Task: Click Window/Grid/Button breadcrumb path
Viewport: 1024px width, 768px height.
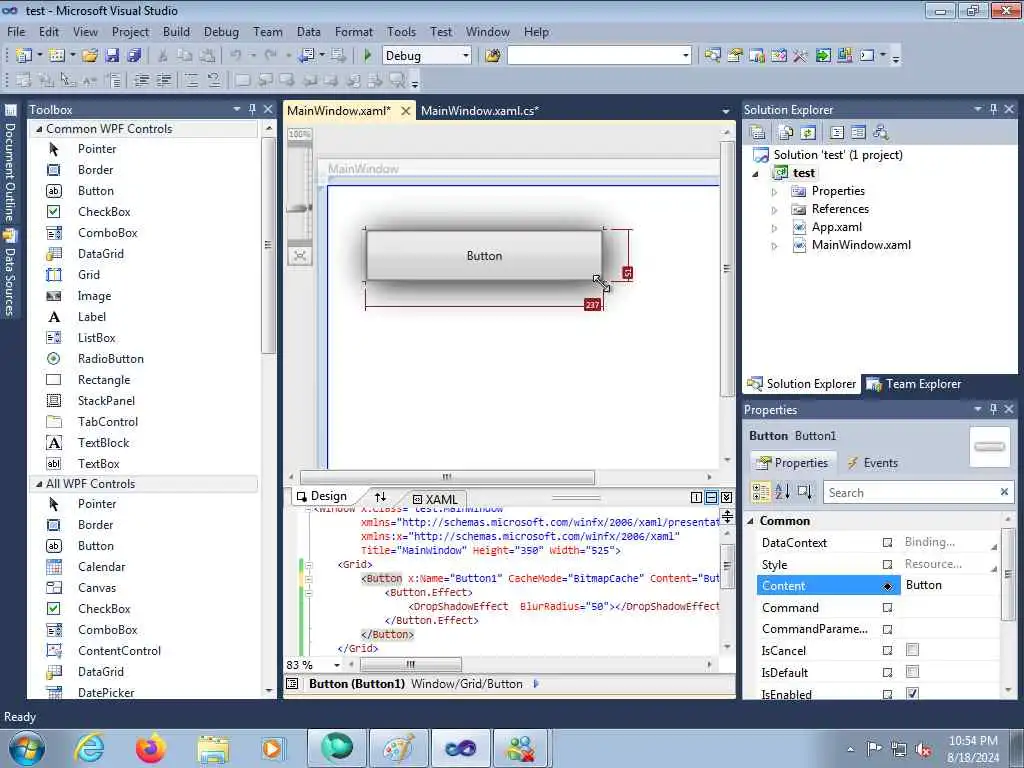Action: 467,684
